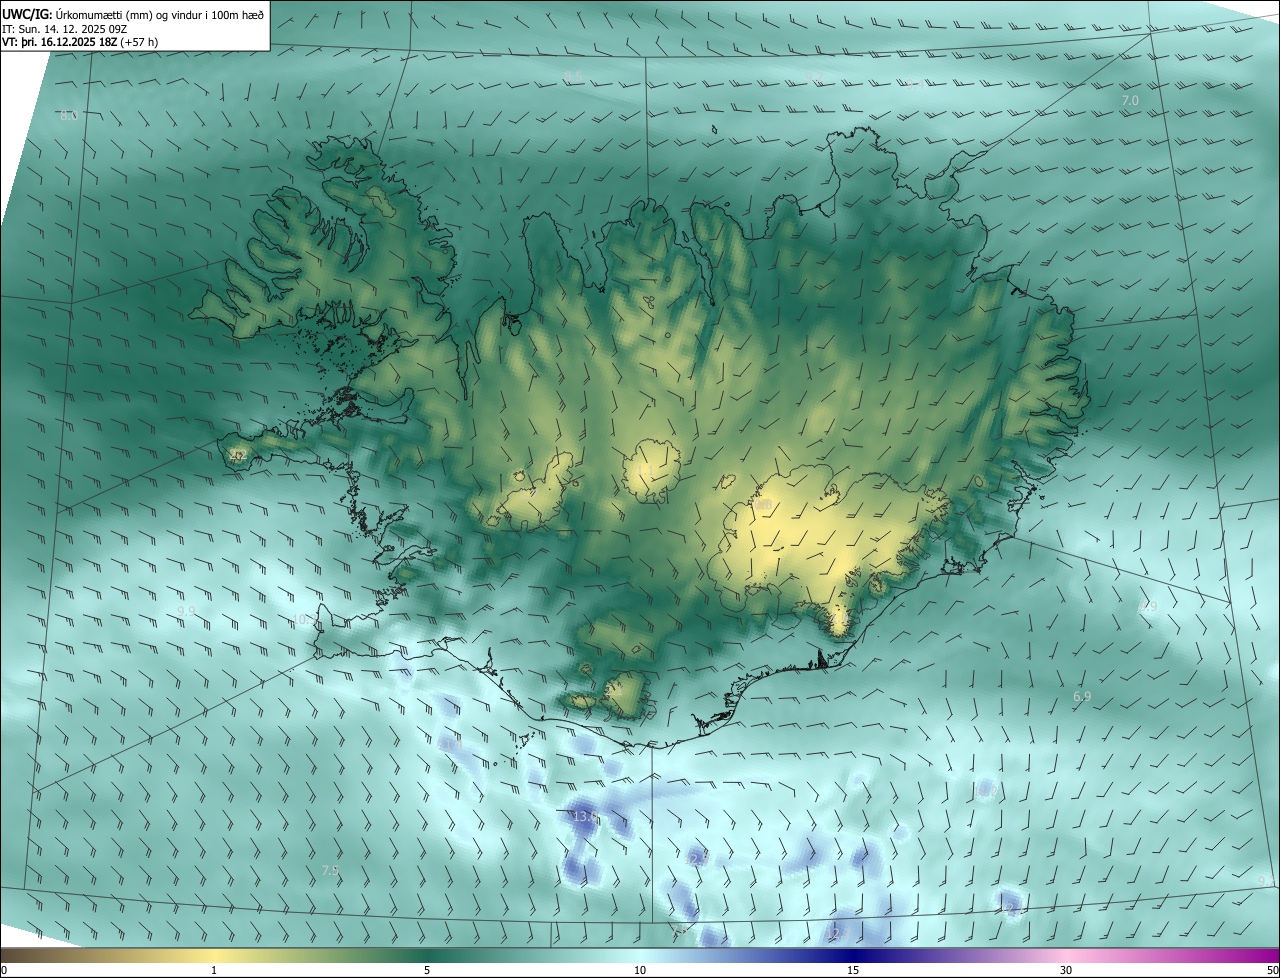Screen dimensions: 1280x978
Task: Click the '0' tick on the color scale
Action: click(x=3, y=971)
